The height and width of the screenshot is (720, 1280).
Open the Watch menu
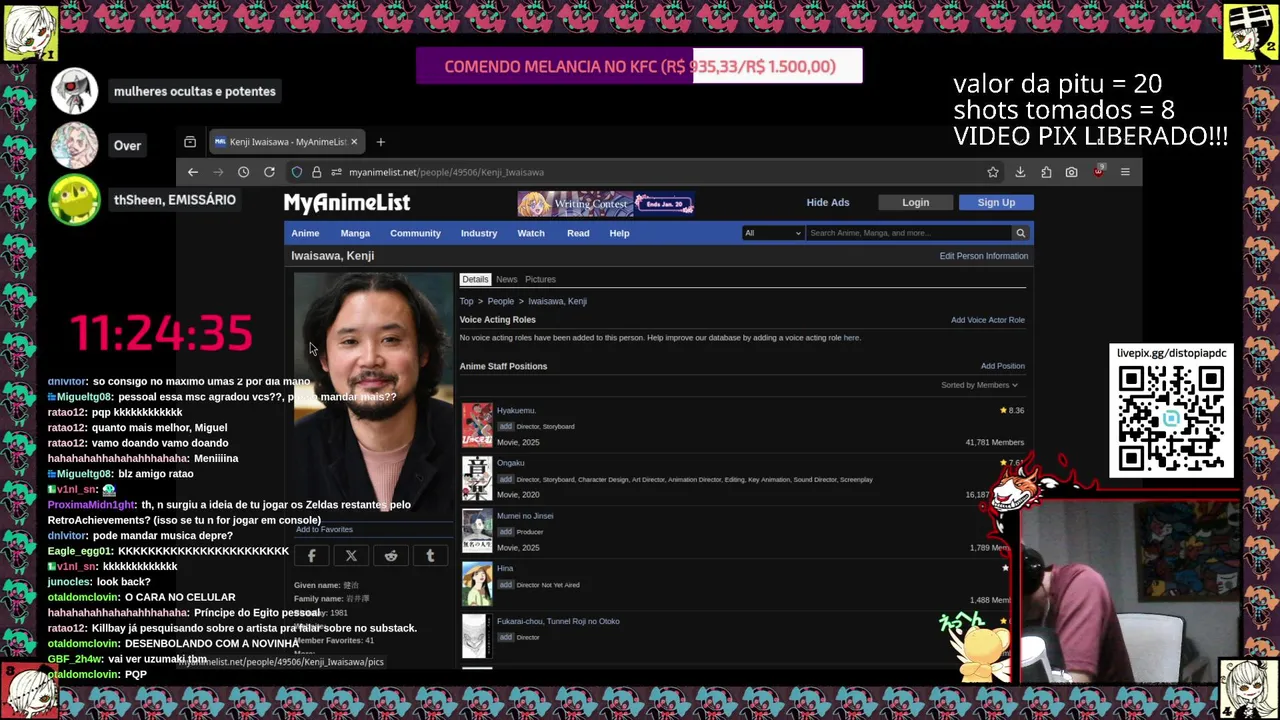531,233
